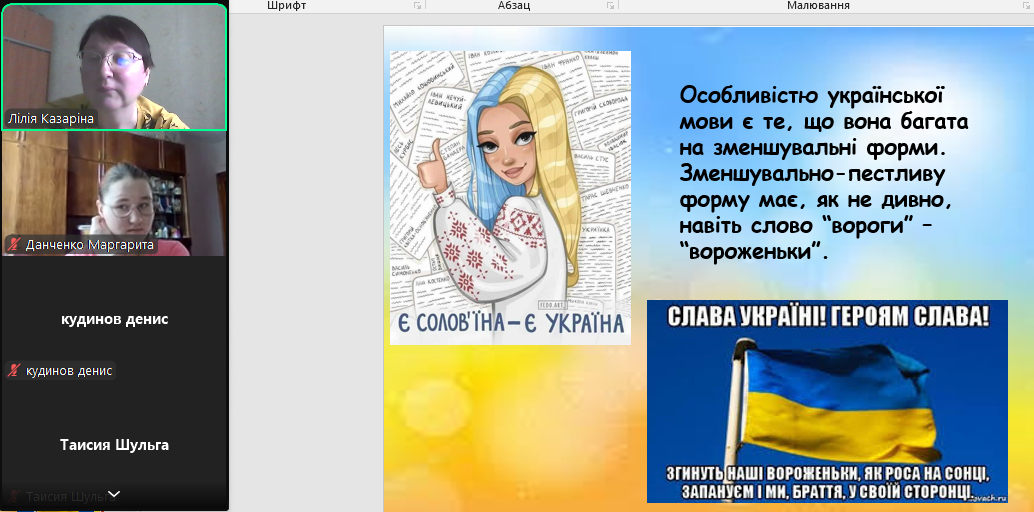Viewport: 1034px width, 512px height.
Task: Open the Малювання group dialog launcher
Action: pos(1027,6)
